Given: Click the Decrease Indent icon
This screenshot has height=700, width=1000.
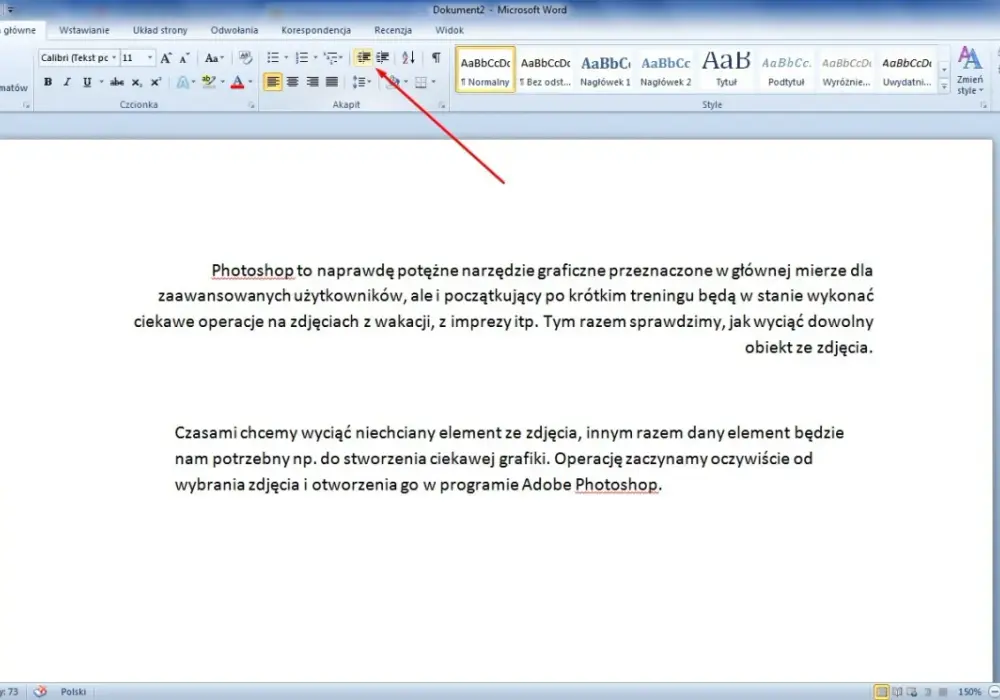Looking at the screenshot, I should (364, 58).
